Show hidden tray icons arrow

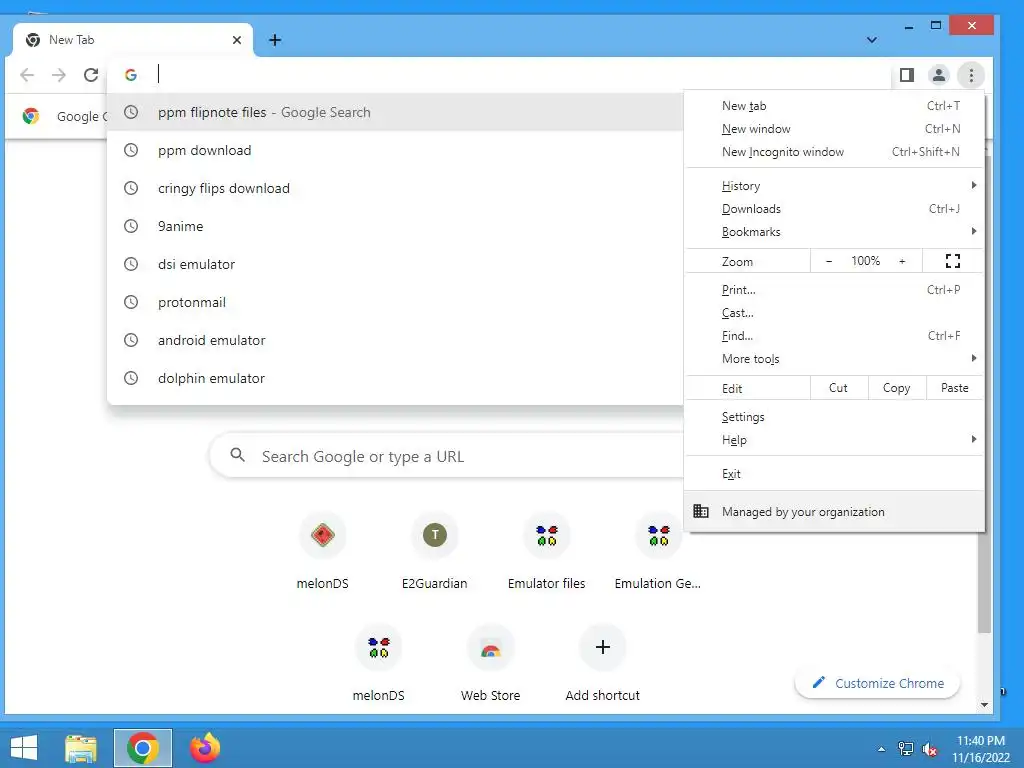(882, 749)
